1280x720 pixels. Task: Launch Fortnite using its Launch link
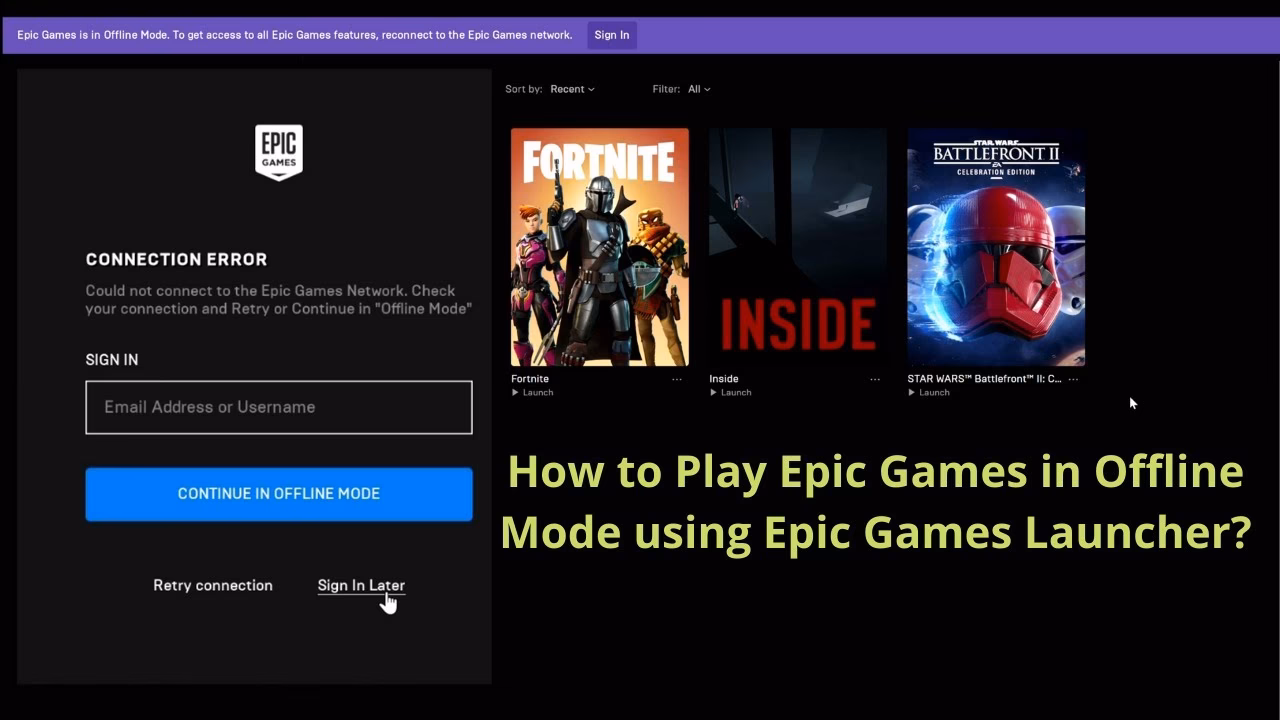(533, 393)
